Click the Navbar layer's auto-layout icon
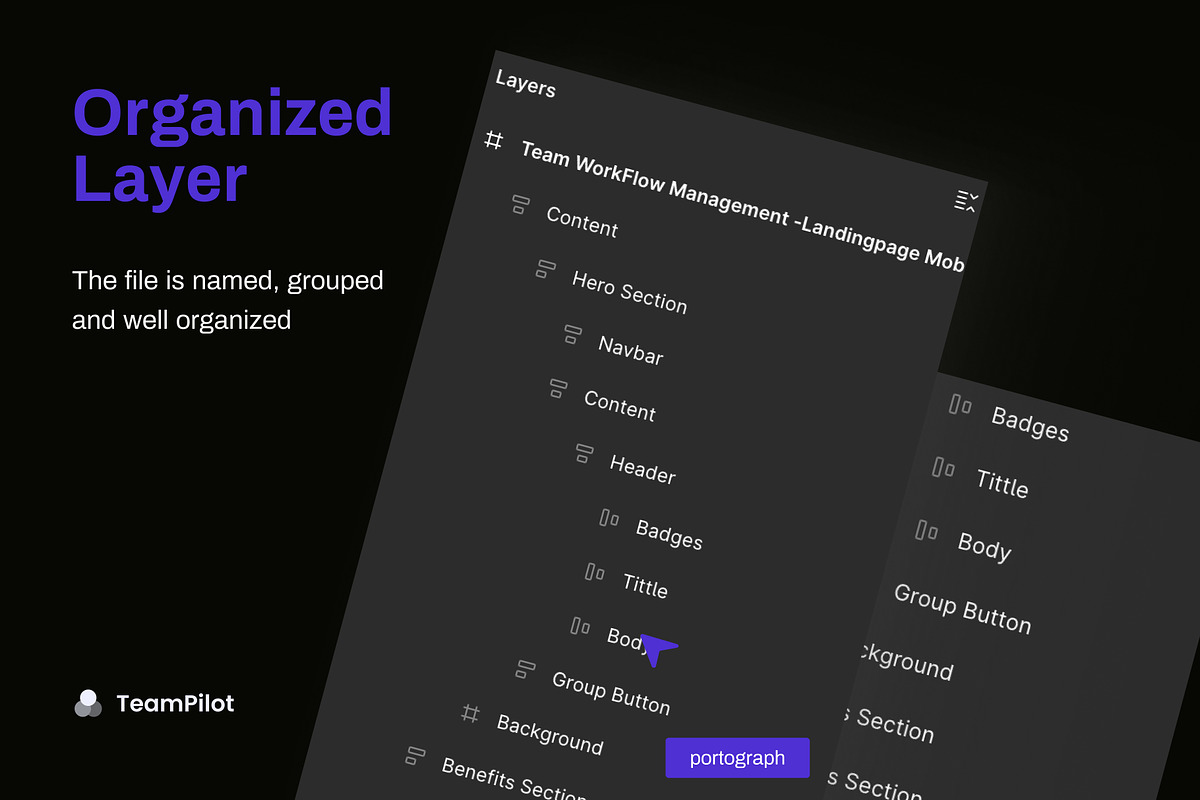The width and height of the screenshot is (1200, 800). click(x=572, y=334)
